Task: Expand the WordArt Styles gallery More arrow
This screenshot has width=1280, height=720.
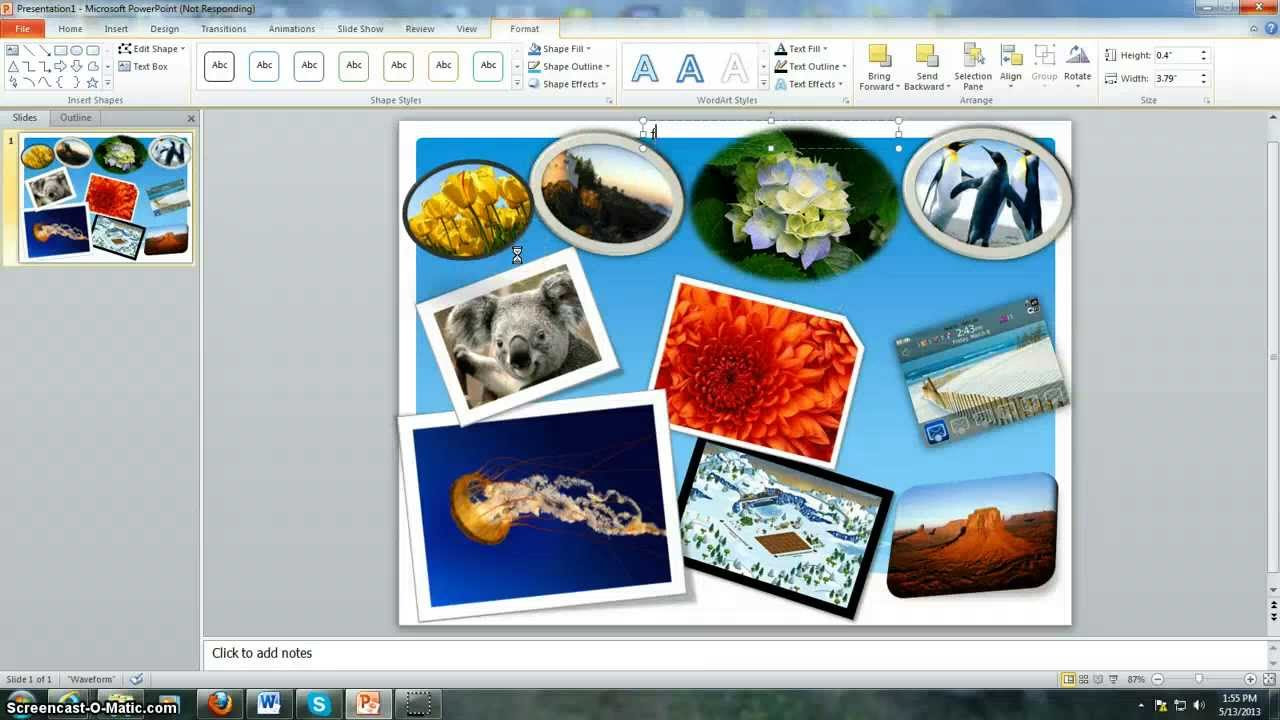Action: [764, 84]
